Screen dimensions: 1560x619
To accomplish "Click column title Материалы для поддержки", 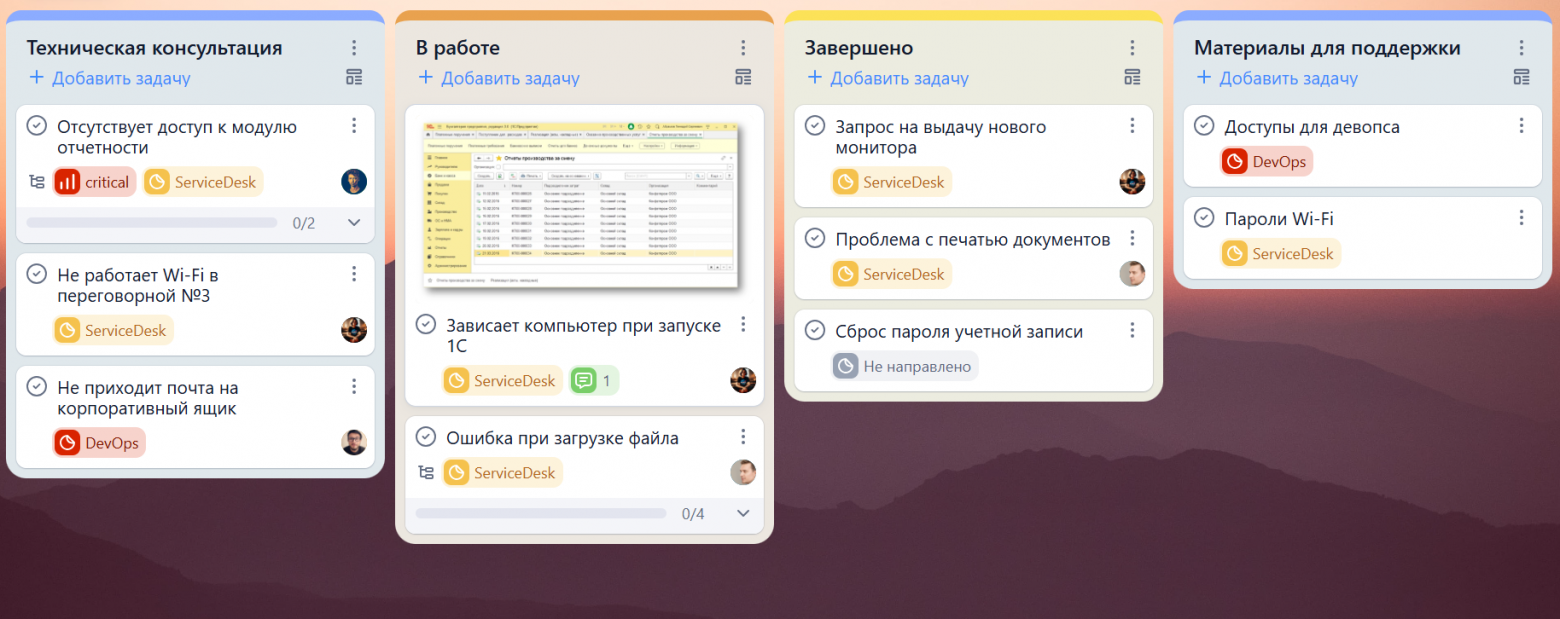I will pyautogui.click(x=1327, y=48).
